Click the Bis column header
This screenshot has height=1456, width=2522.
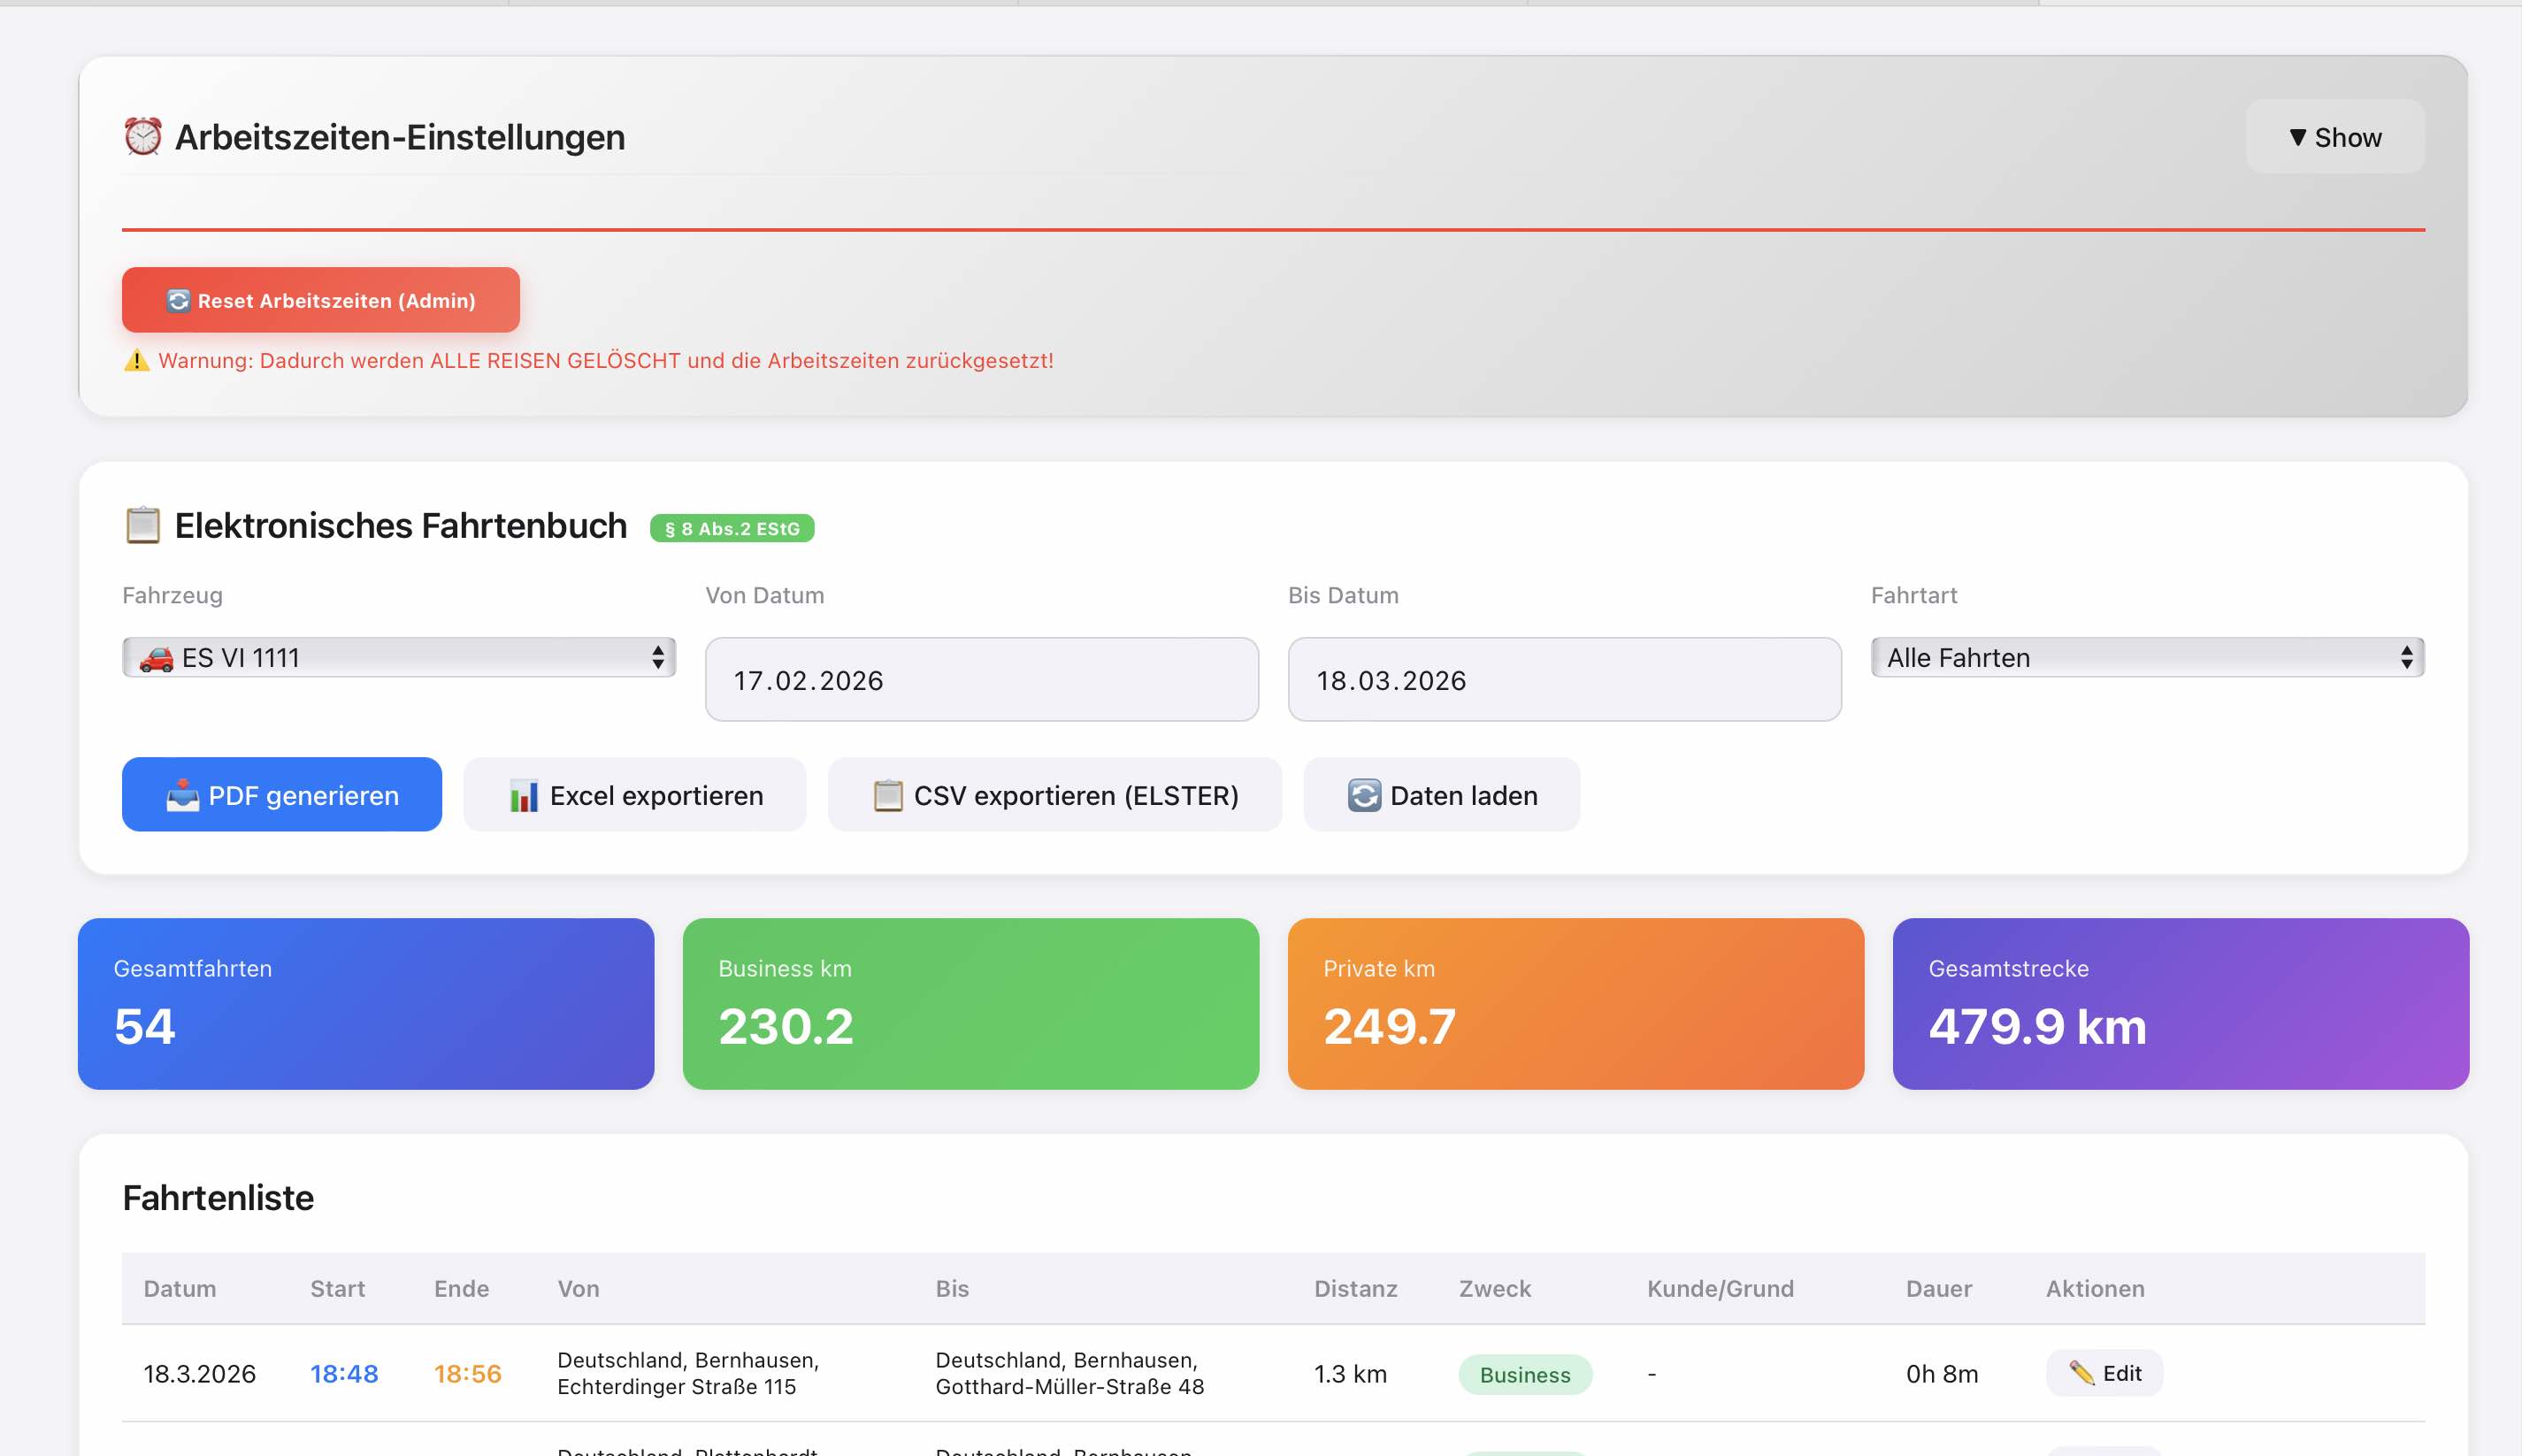click(x=952, y=1289)
